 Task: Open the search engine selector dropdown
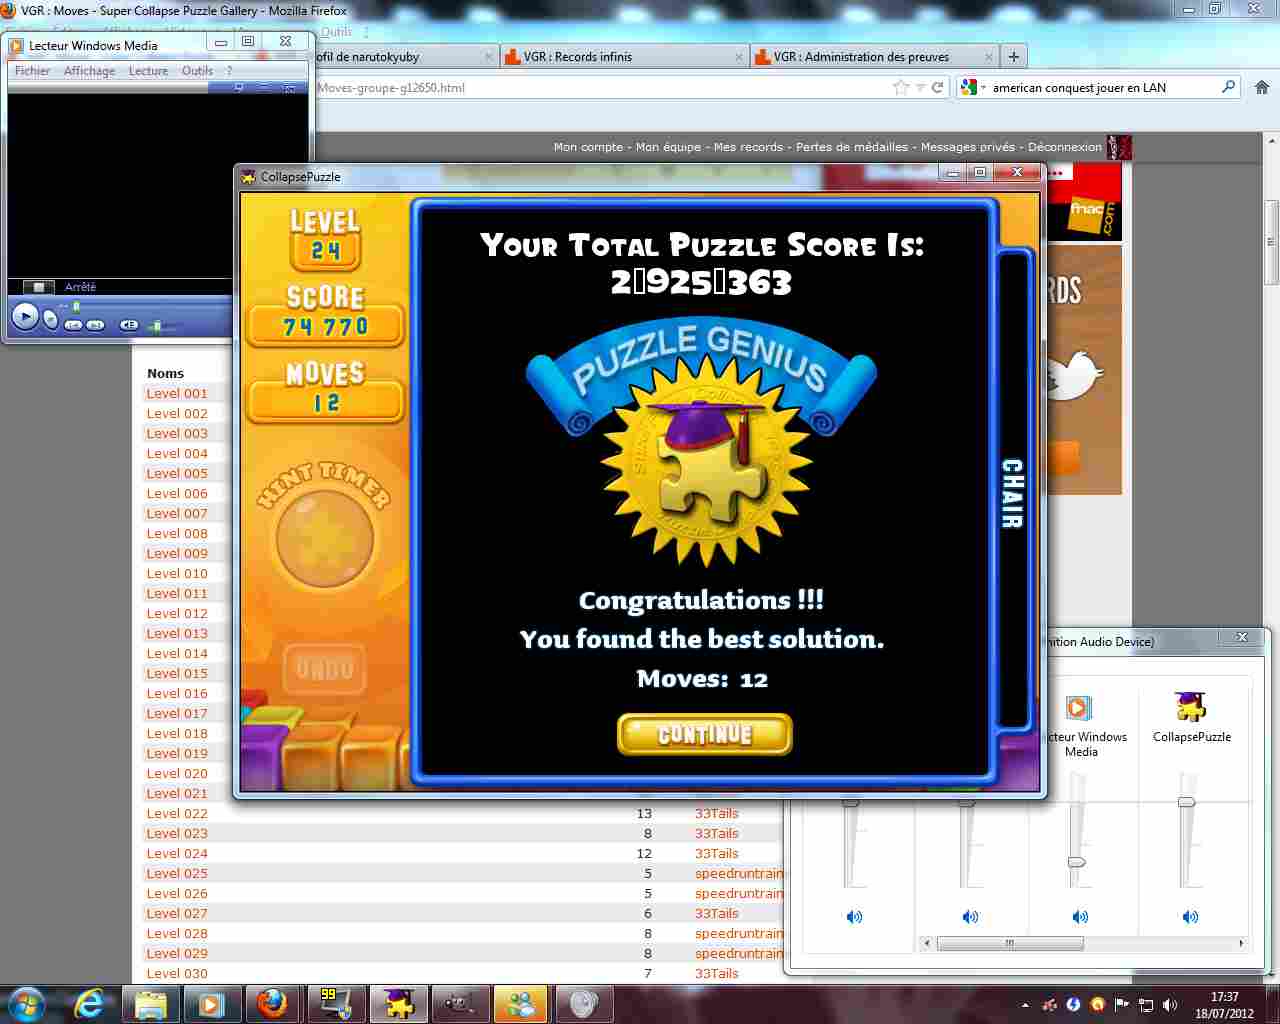pos(969,88)
